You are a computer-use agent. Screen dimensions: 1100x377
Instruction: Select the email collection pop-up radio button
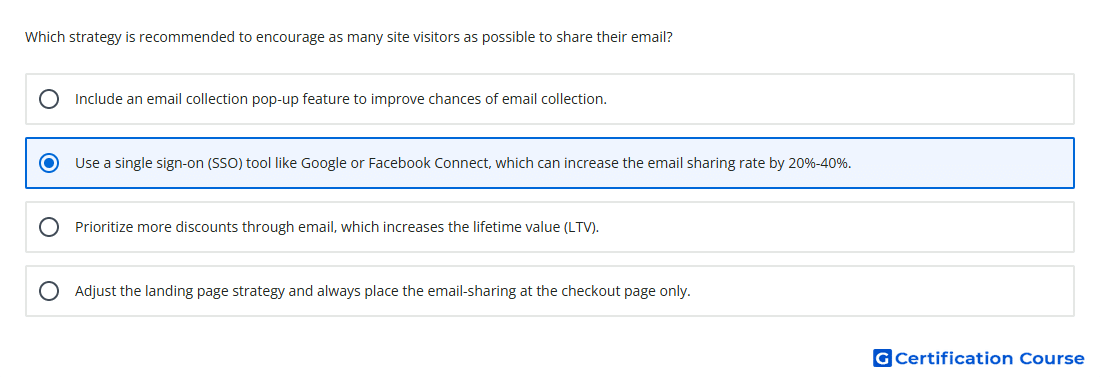click(x=49, y=99)
